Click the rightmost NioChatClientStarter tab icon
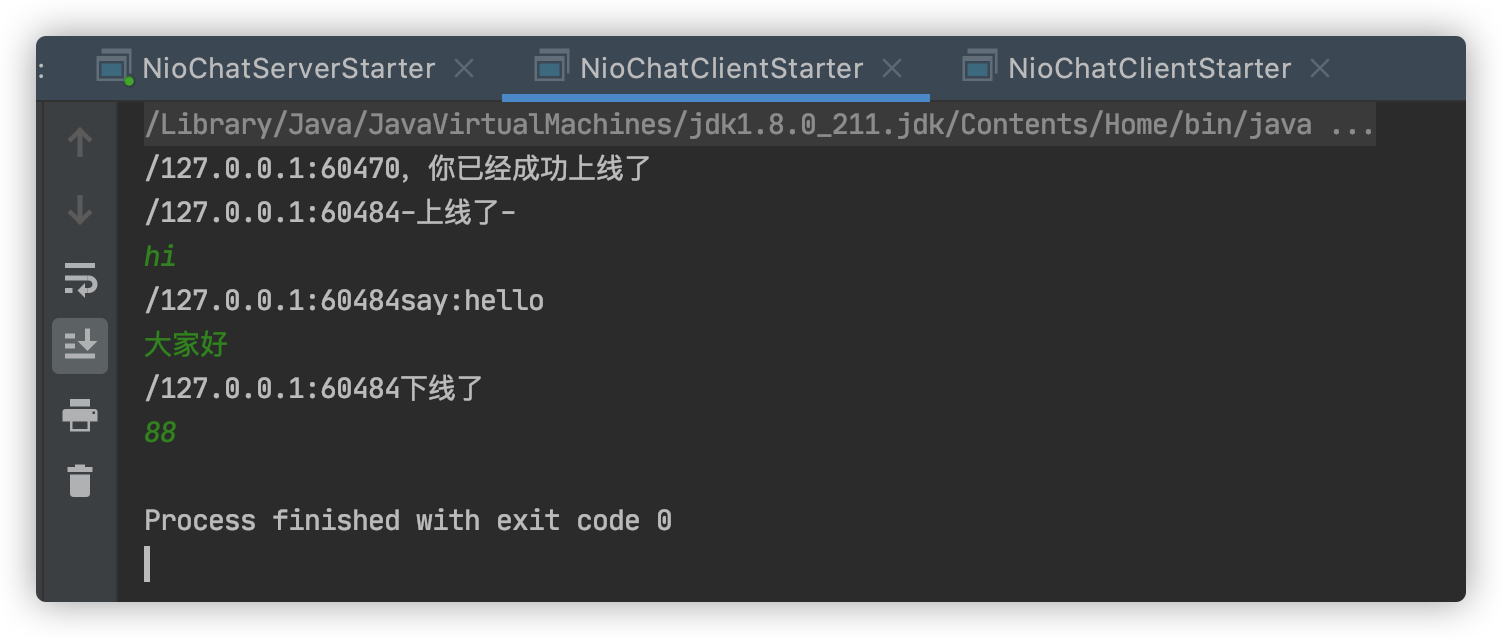This screenshot has height=638, width=1502. point(980,67)
